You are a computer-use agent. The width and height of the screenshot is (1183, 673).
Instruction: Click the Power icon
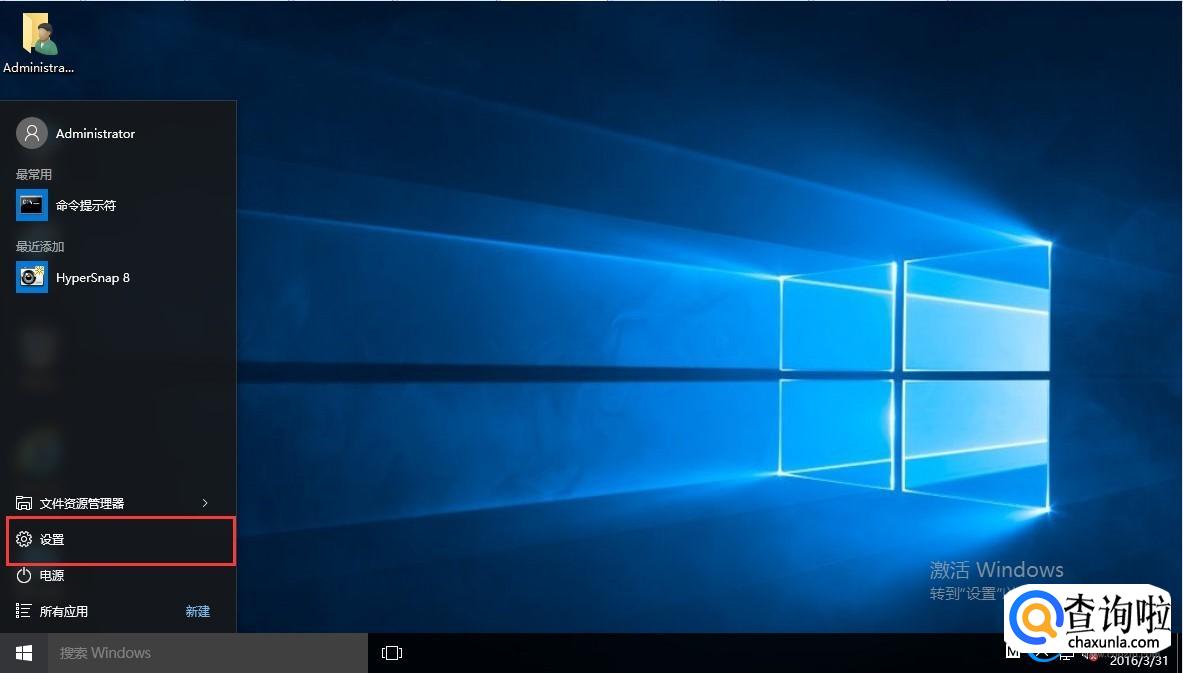(x=24, y=576)
